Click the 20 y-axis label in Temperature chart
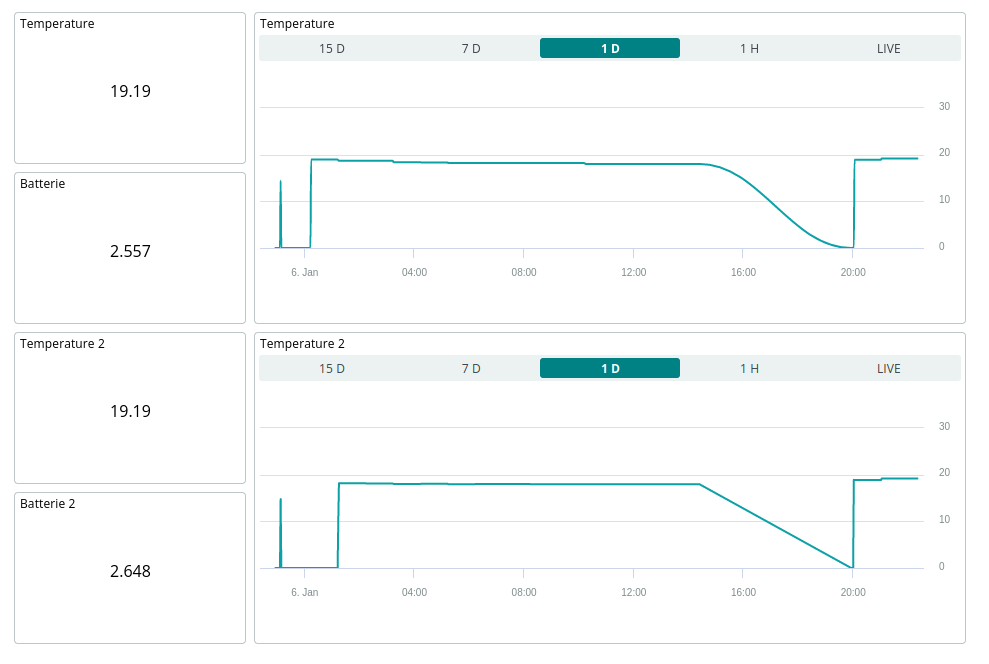This screenshot has height=664, width=989. pyautogui.click(x=944, y=153)
